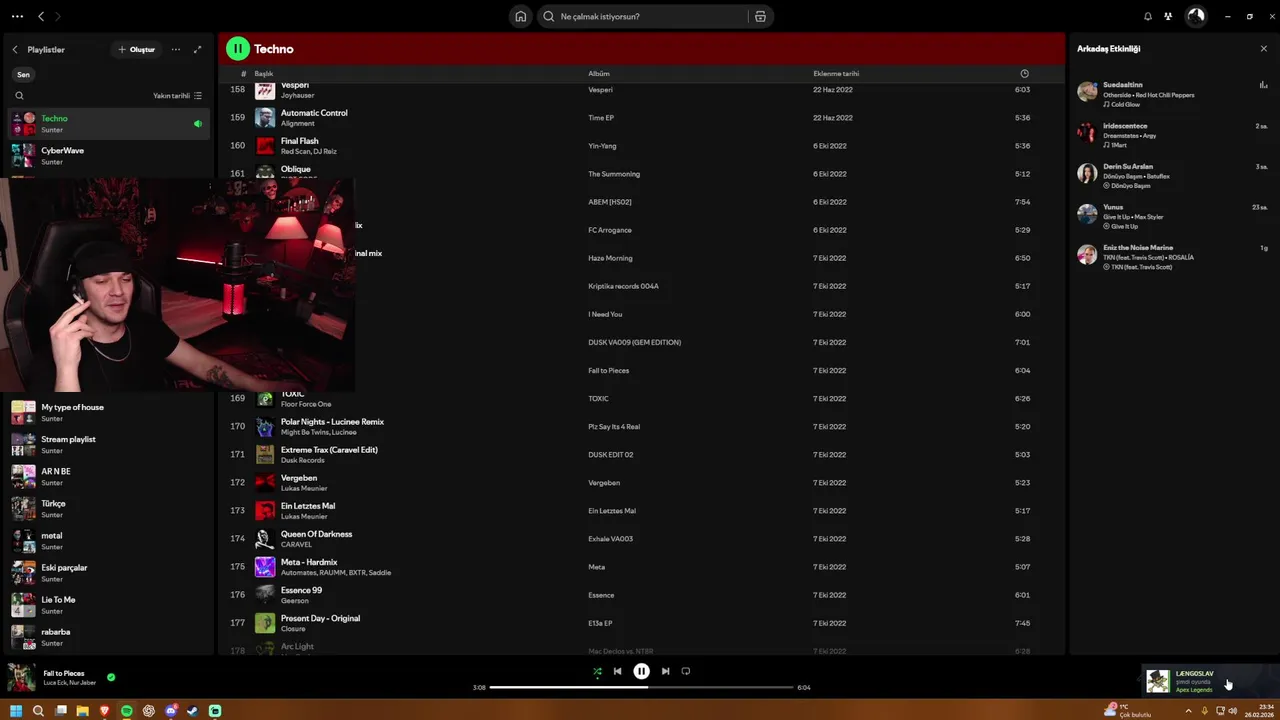Go forward using the top navigation arrow
Viewport: 1280px width, 720px height.
click(x=57, y=16)
